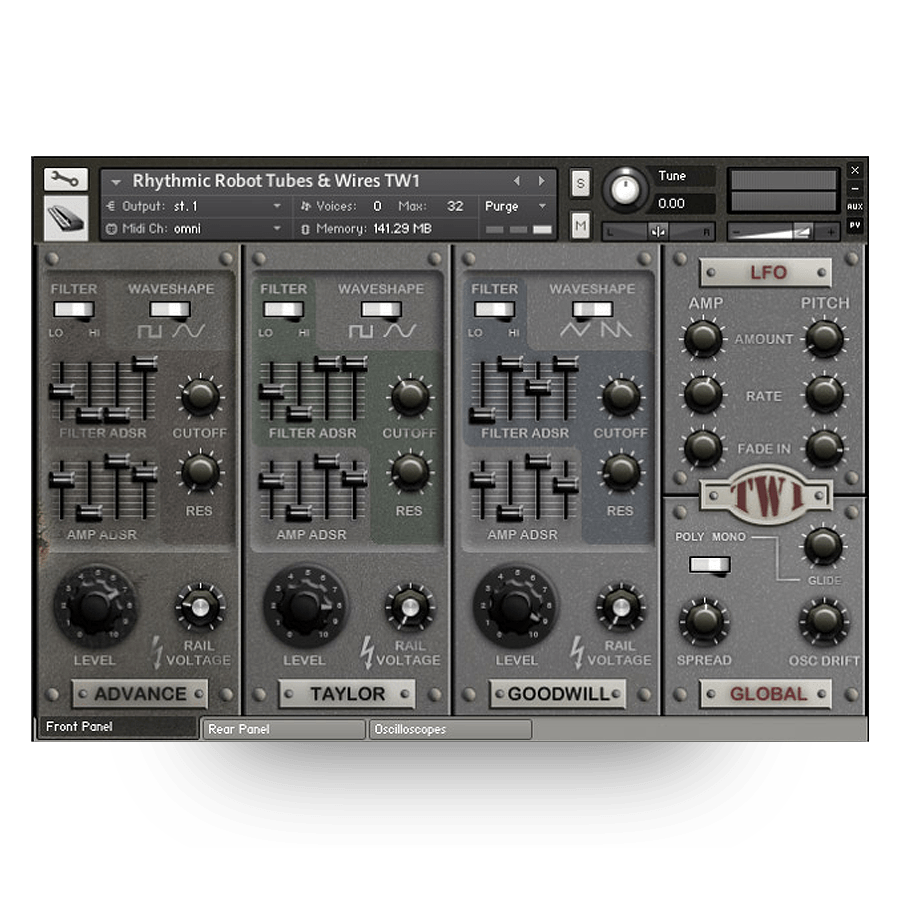This screenshot has height=900, width=900.
Task: Click the OSC DRIFT knob
Action: pyautogui.click(x=824, y=621)
